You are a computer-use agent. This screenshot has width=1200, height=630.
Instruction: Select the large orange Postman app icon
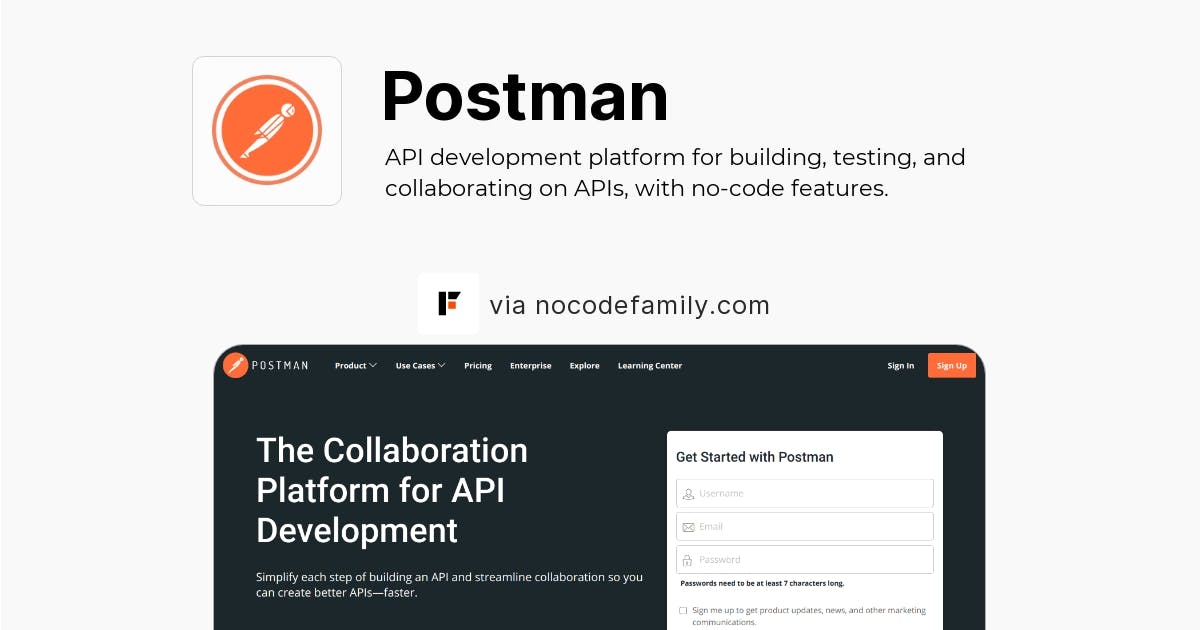click(x=266, y=130)
